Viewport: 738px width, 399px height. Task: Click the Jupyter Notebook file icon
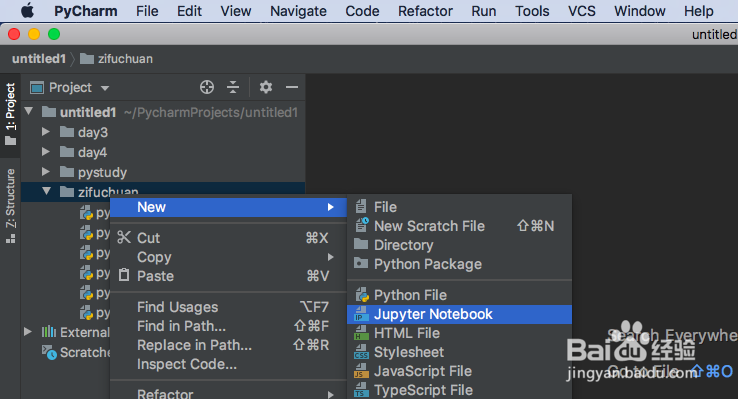pos(361,314)
